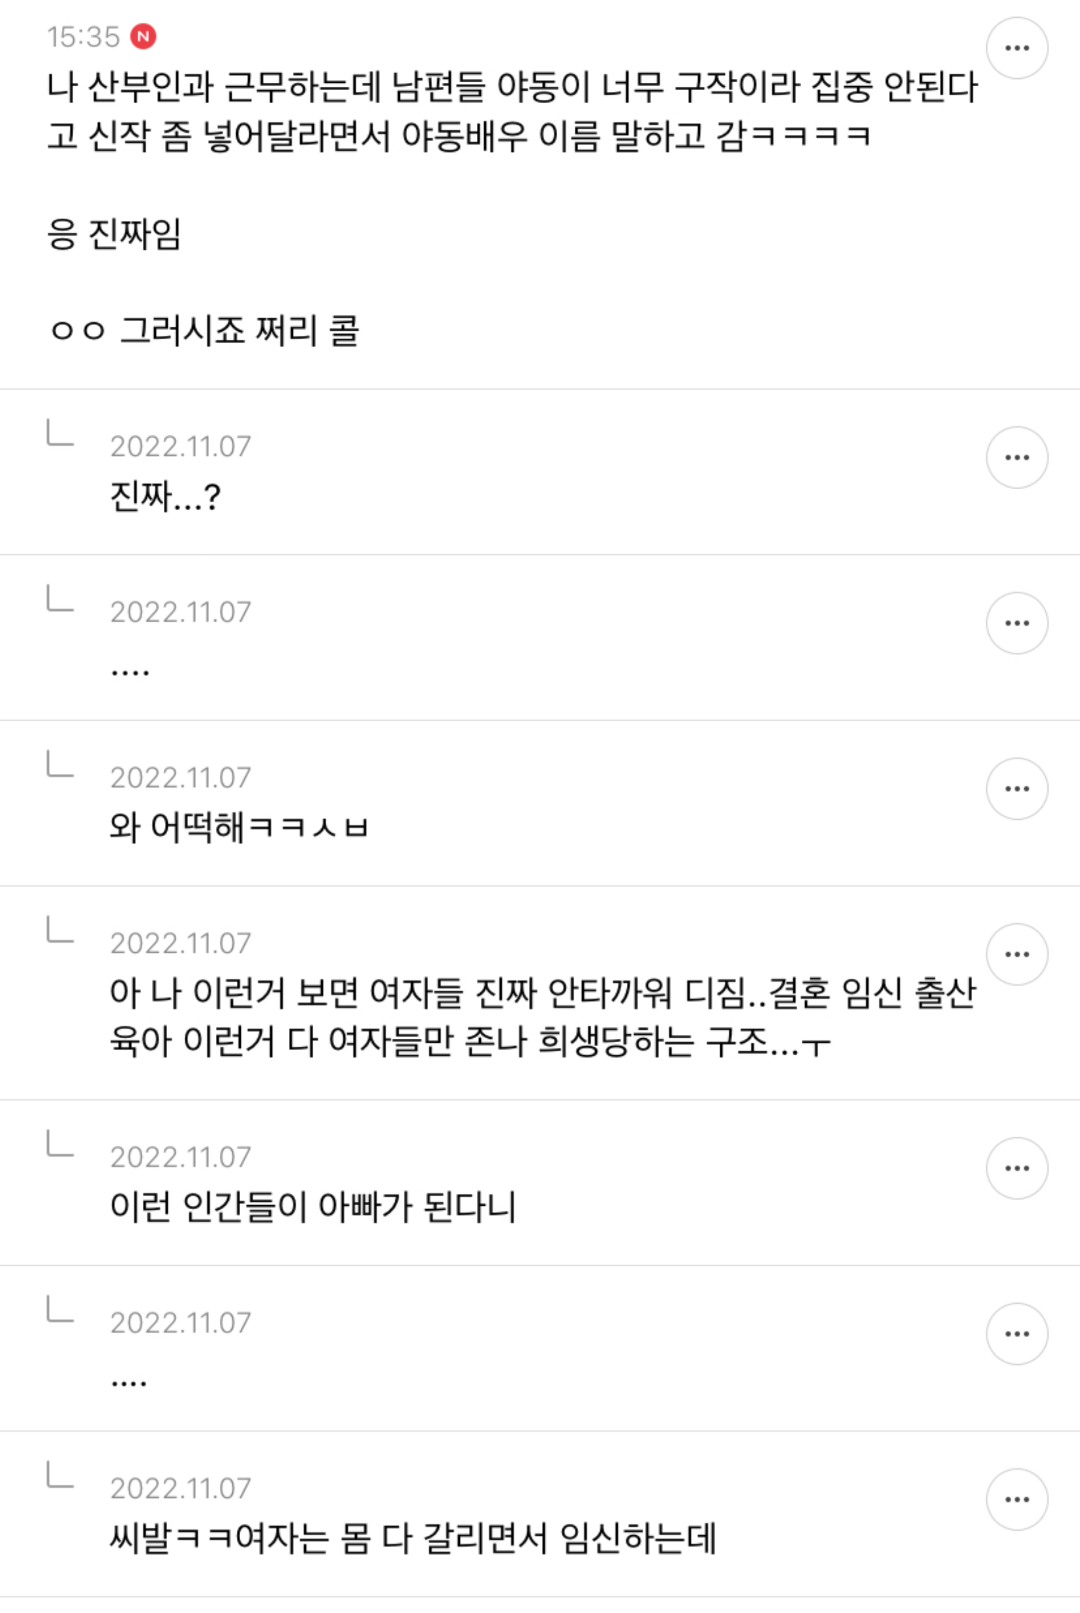Image resolution: width=1080 pixels, height=1613 pixels.
Task: Click the '이런 인간들이 아빠가 된다니' comment text
Action: (312, 1207)
